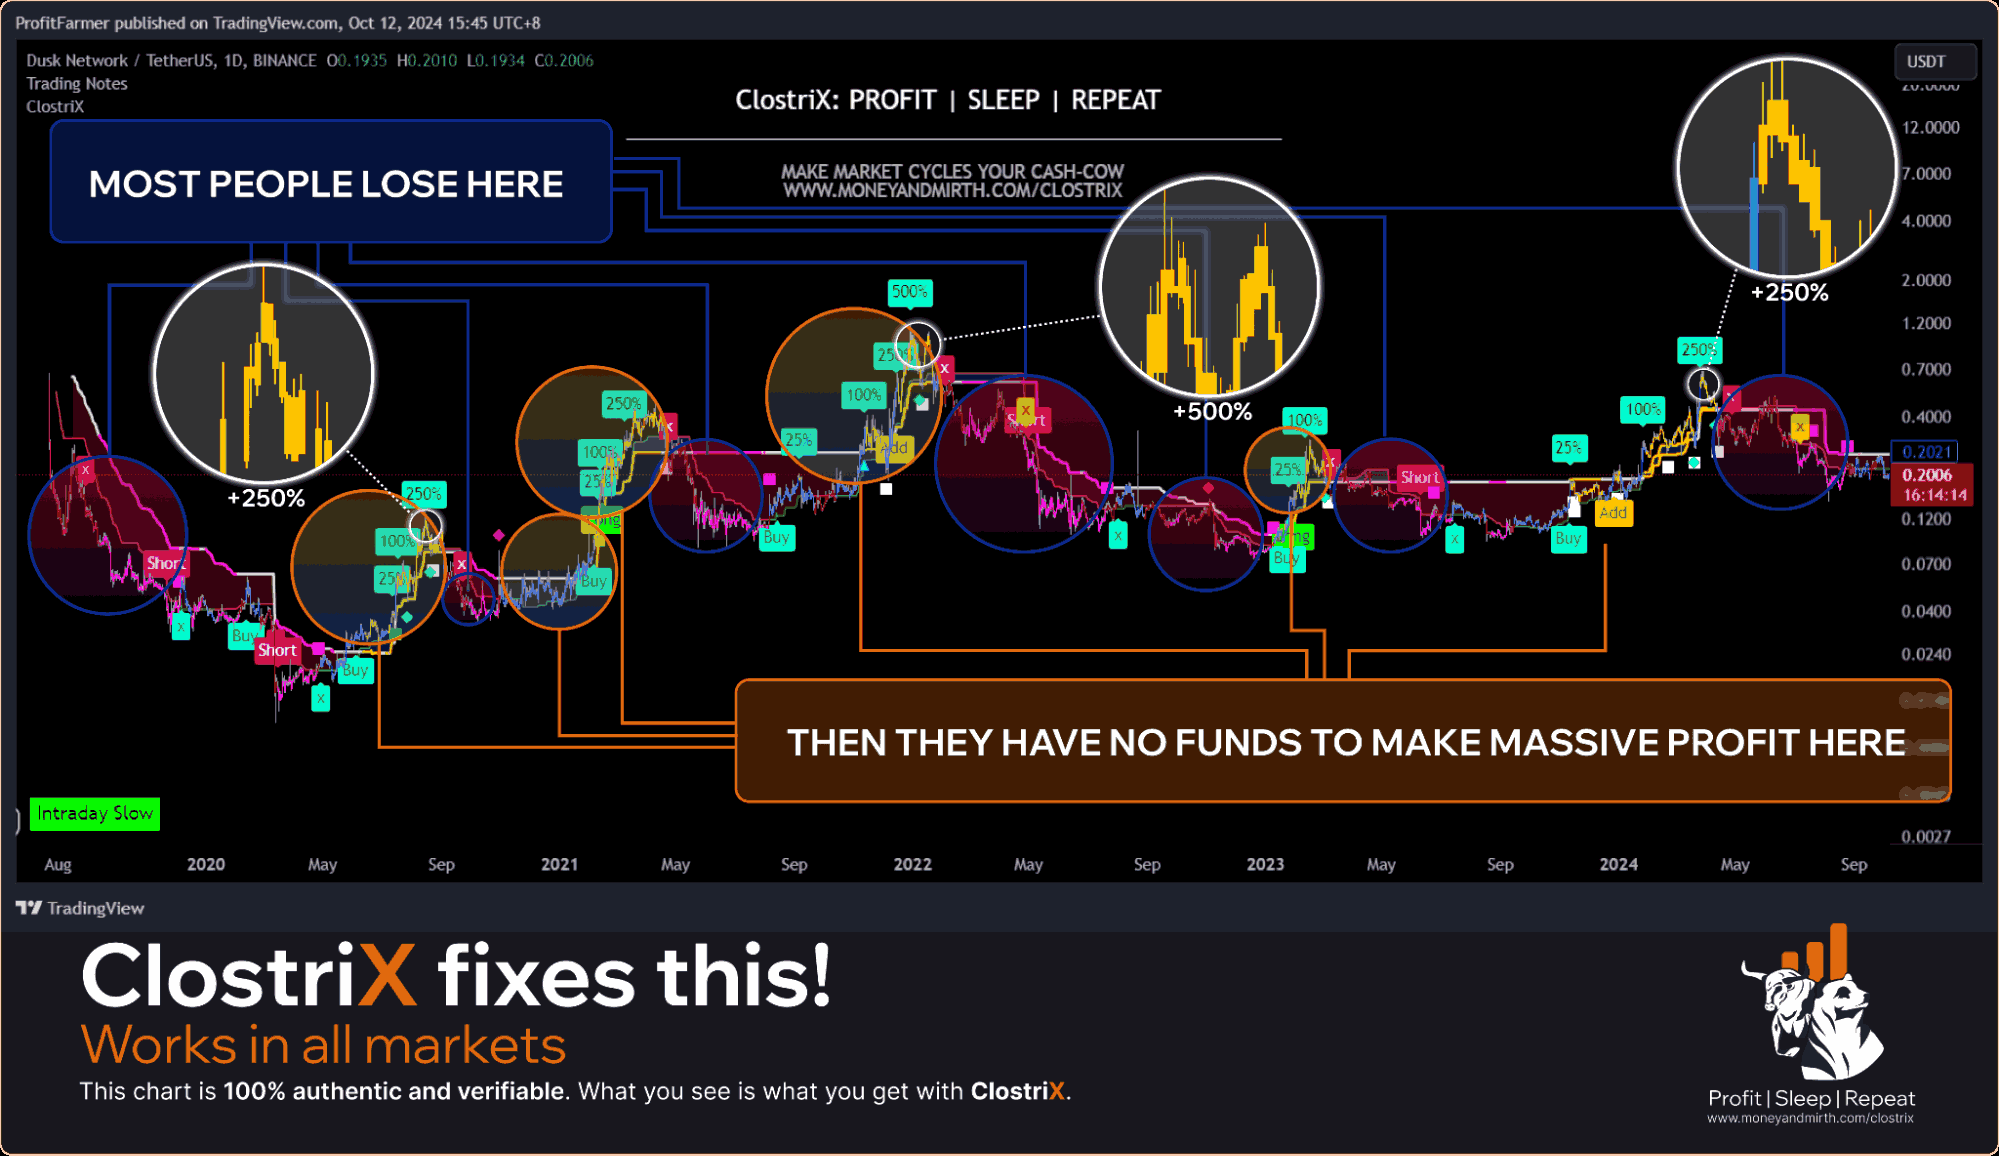Select the 2024 label on the time axis
1999x1156 pixels.
pos(1618,864)
